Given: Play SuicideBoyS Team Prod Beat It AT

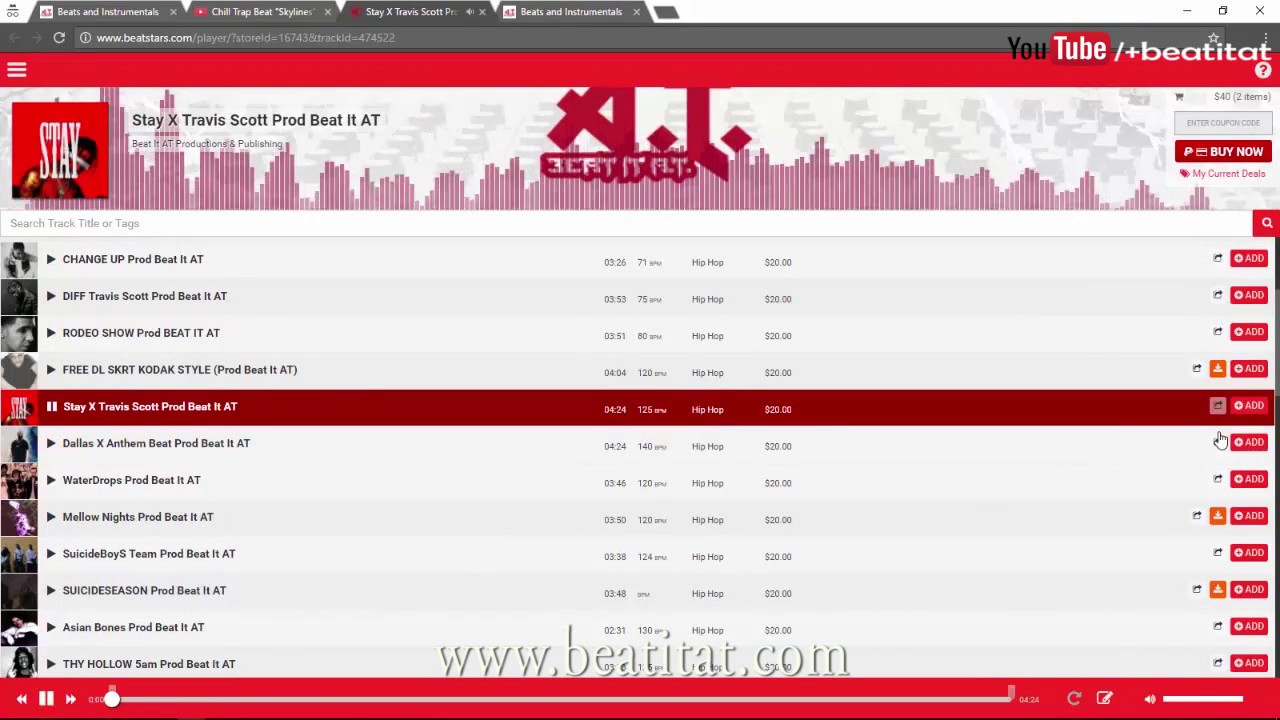Looking at the screenshot, I should tap(51, 554).
